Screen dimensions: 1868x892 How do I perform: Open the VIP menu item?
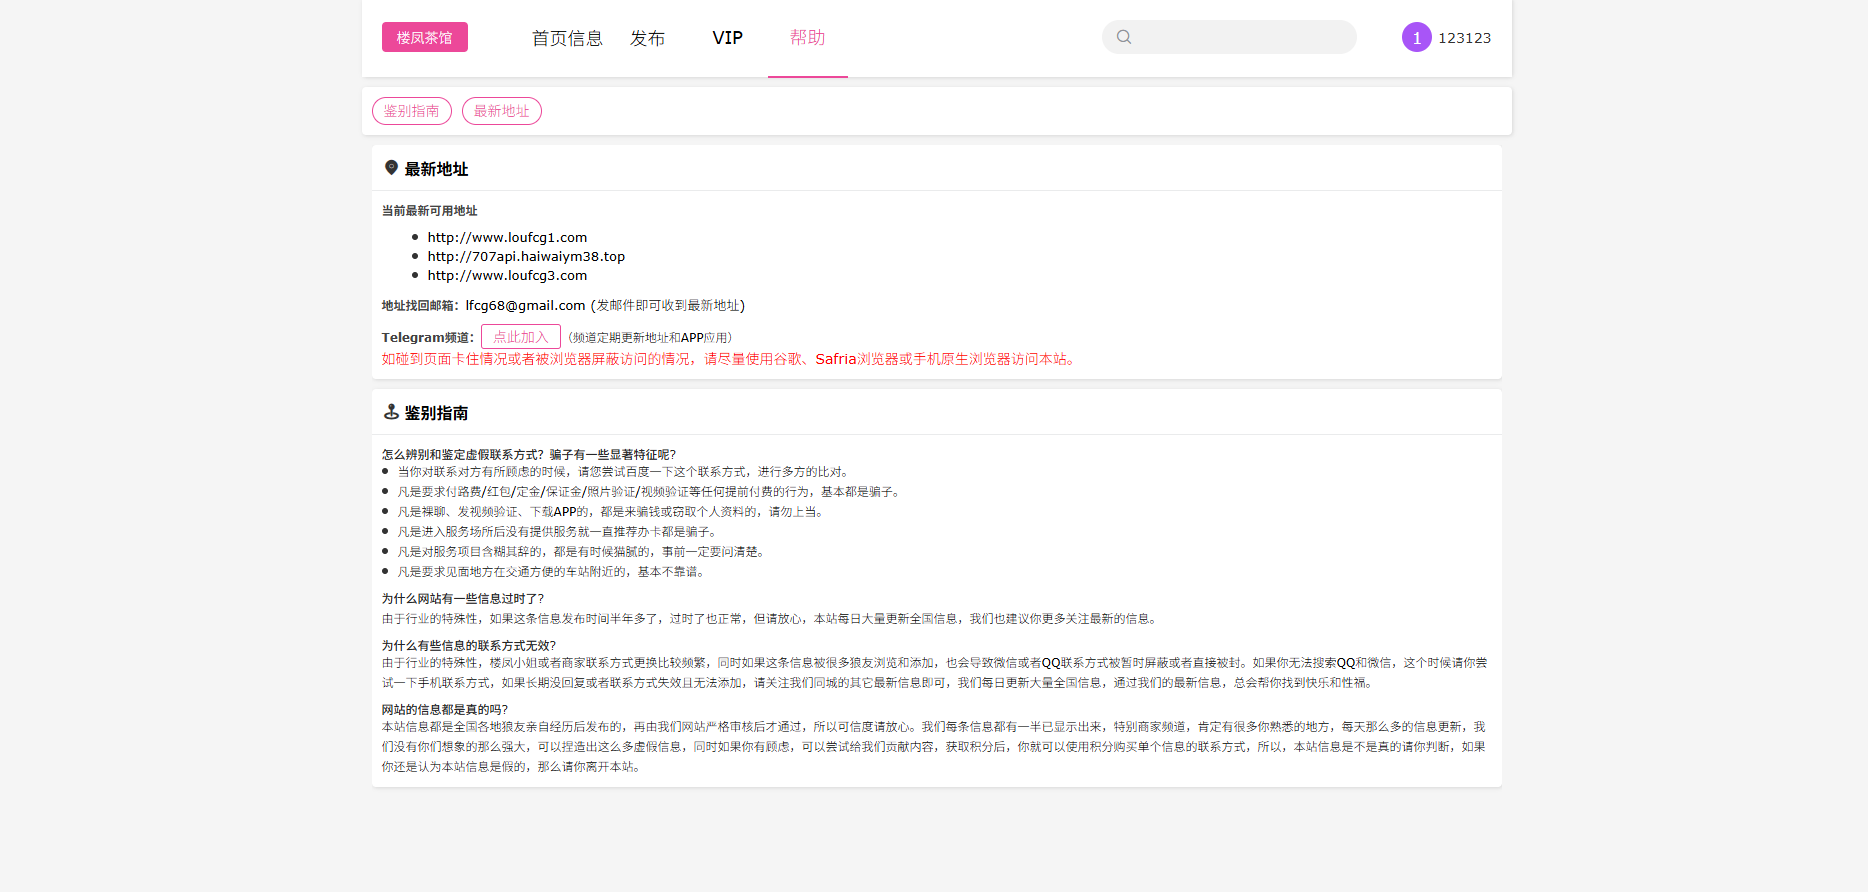click(x=727, y=38)
